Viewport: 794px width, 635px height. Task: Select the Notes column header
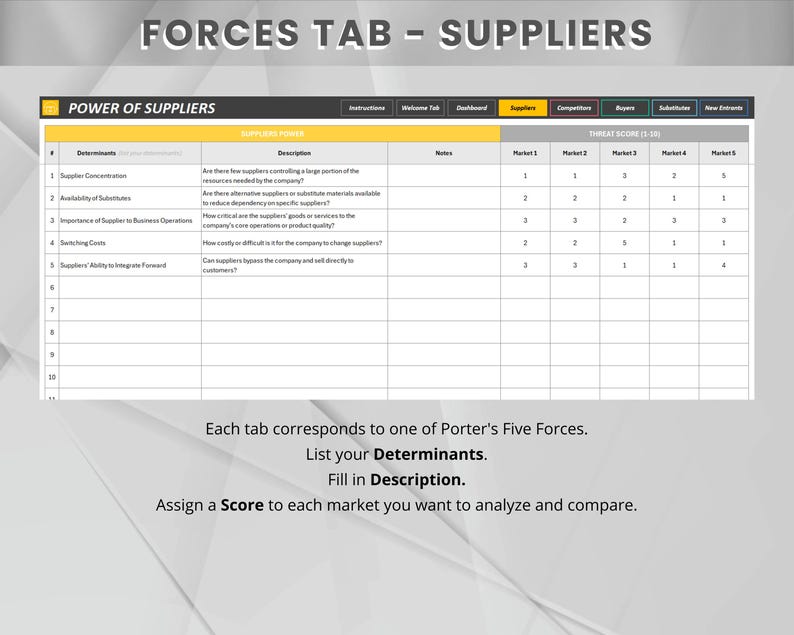444,153
